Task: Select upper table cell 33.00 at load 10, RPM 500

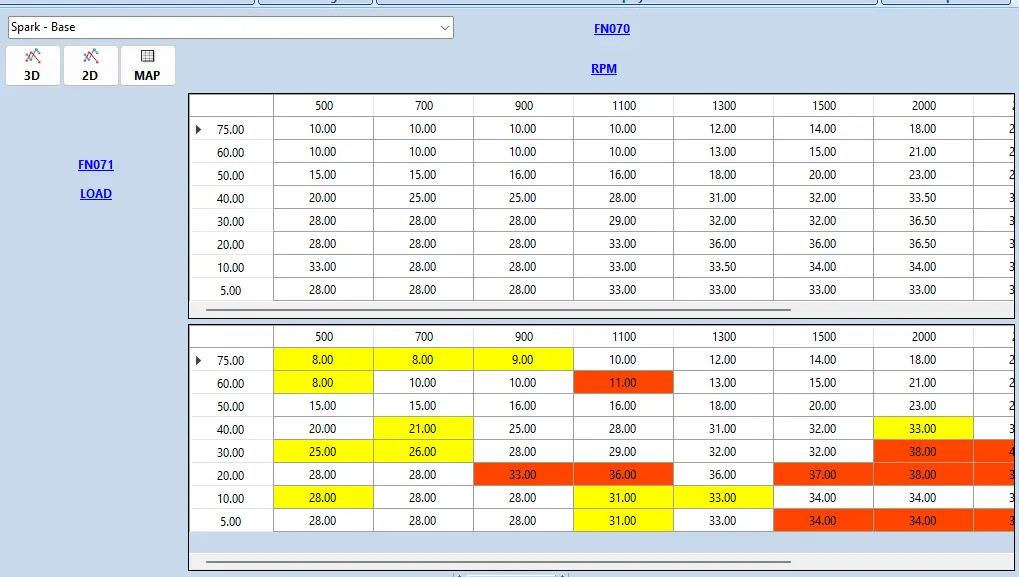Action: click(x=324, y=267)
